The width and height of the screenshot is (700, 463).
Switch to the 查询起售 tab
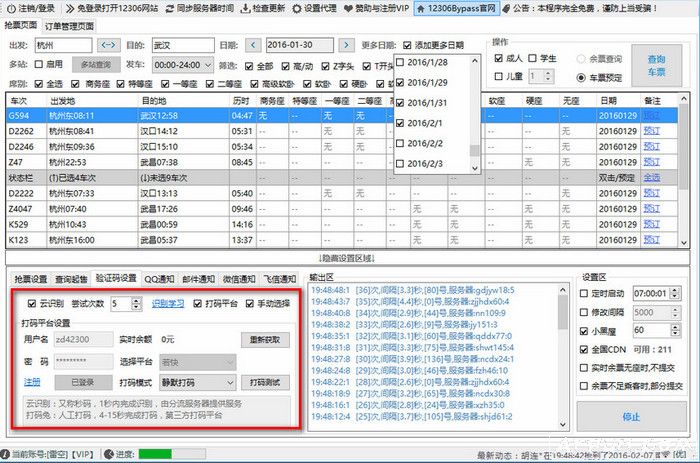pos(71,279)
